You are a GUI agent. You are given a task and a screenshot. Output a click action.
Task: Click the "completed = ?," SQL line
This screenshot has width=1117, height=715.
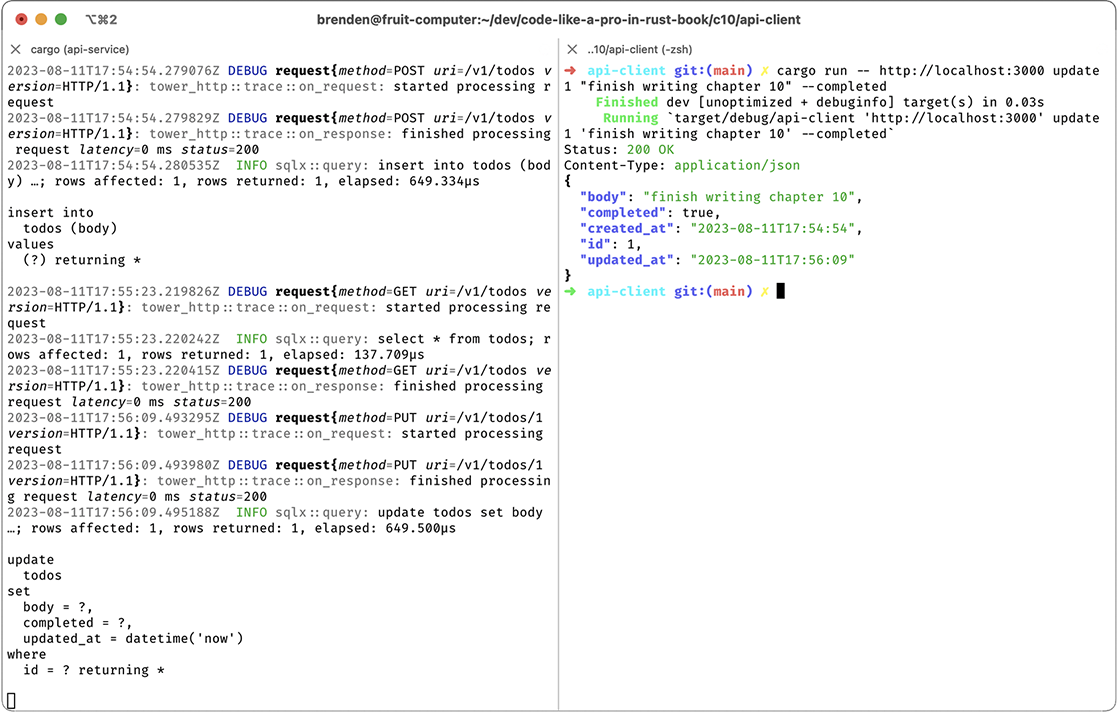click(78, 622)
